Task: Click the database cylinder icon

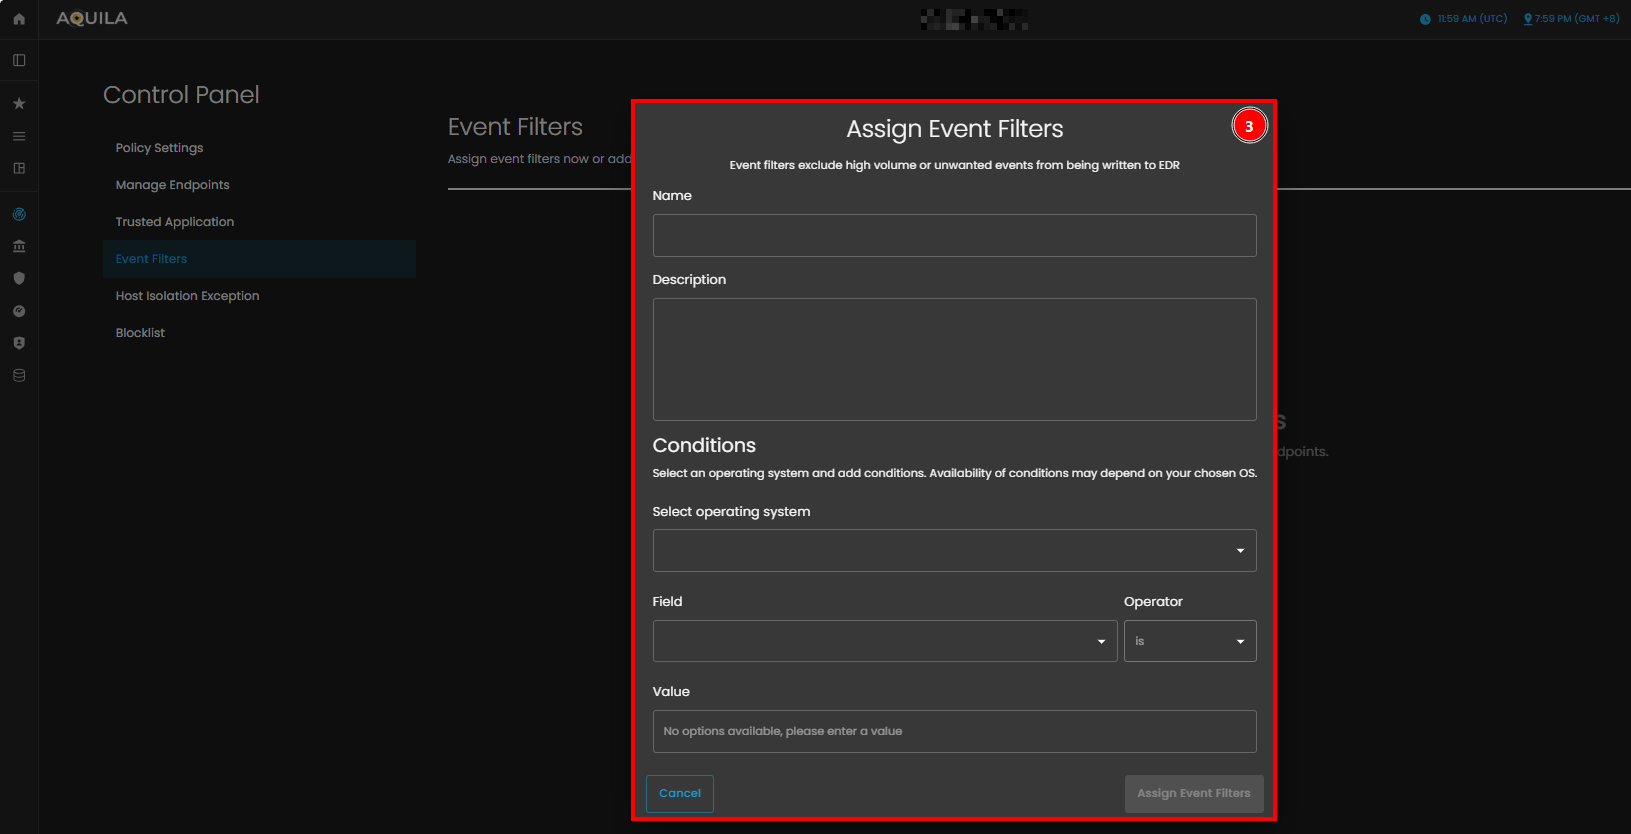Action: pos(19,375)
